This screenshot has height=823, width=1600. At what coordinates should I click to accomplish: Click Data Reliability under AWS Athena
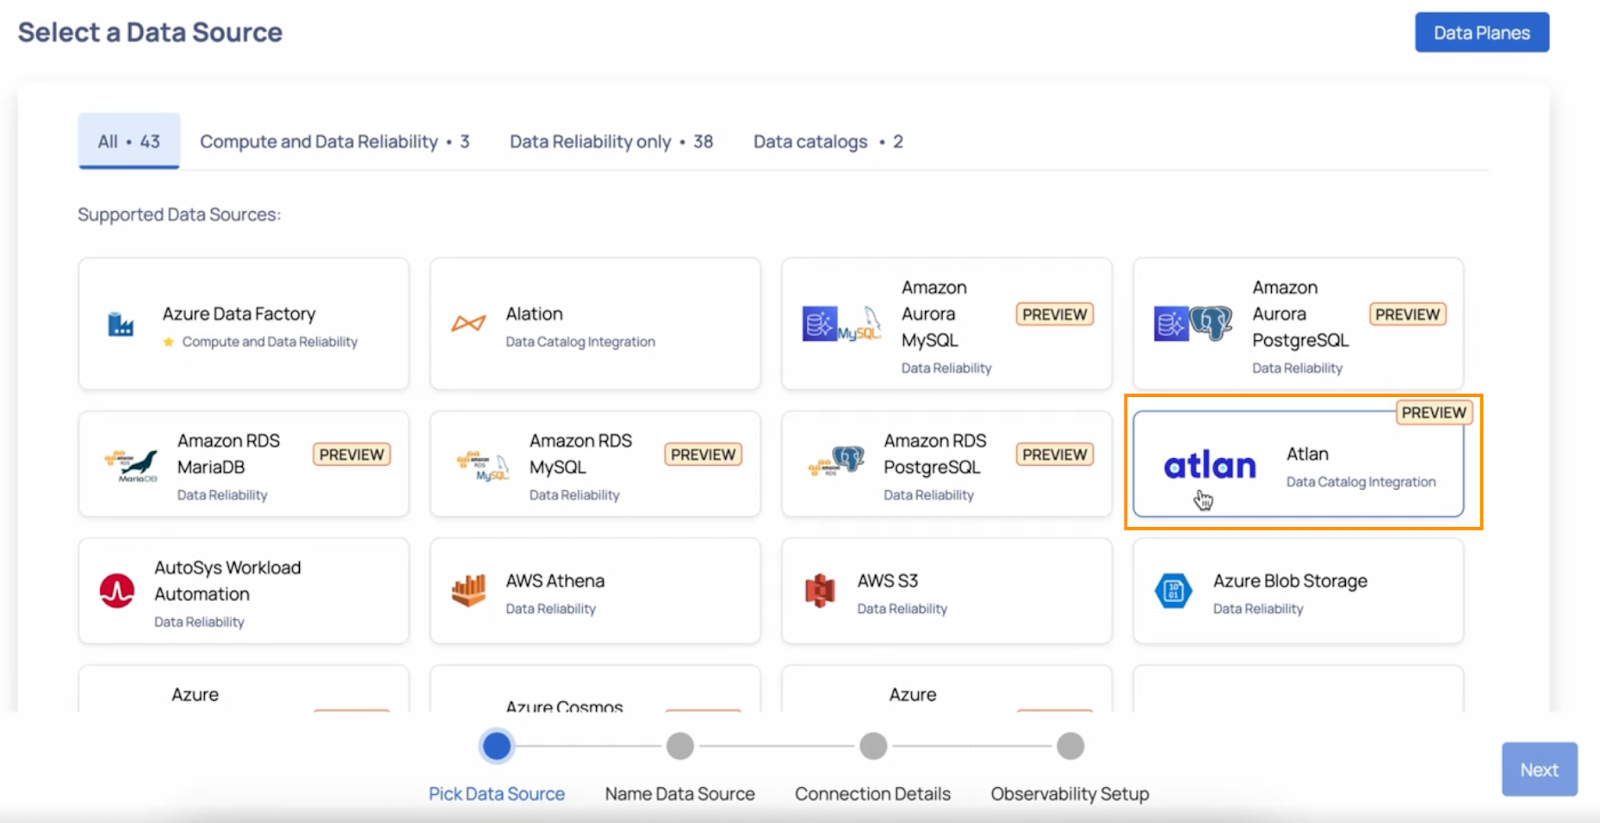tap(550, 609)
